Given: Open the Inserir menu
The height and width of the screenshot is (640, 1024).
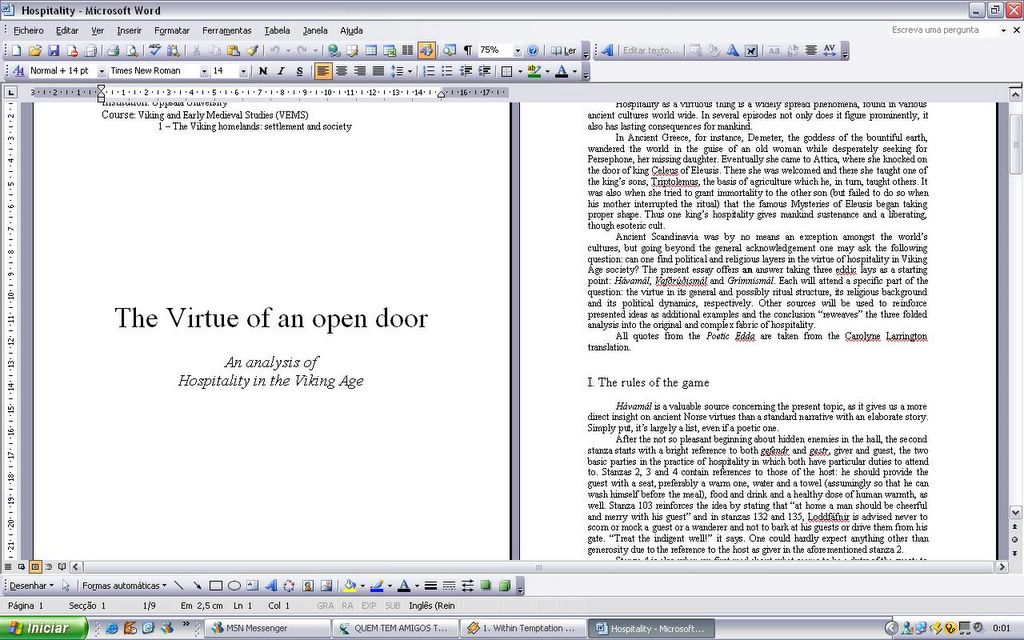Looking at the screenshot, I should click(129, 30).
